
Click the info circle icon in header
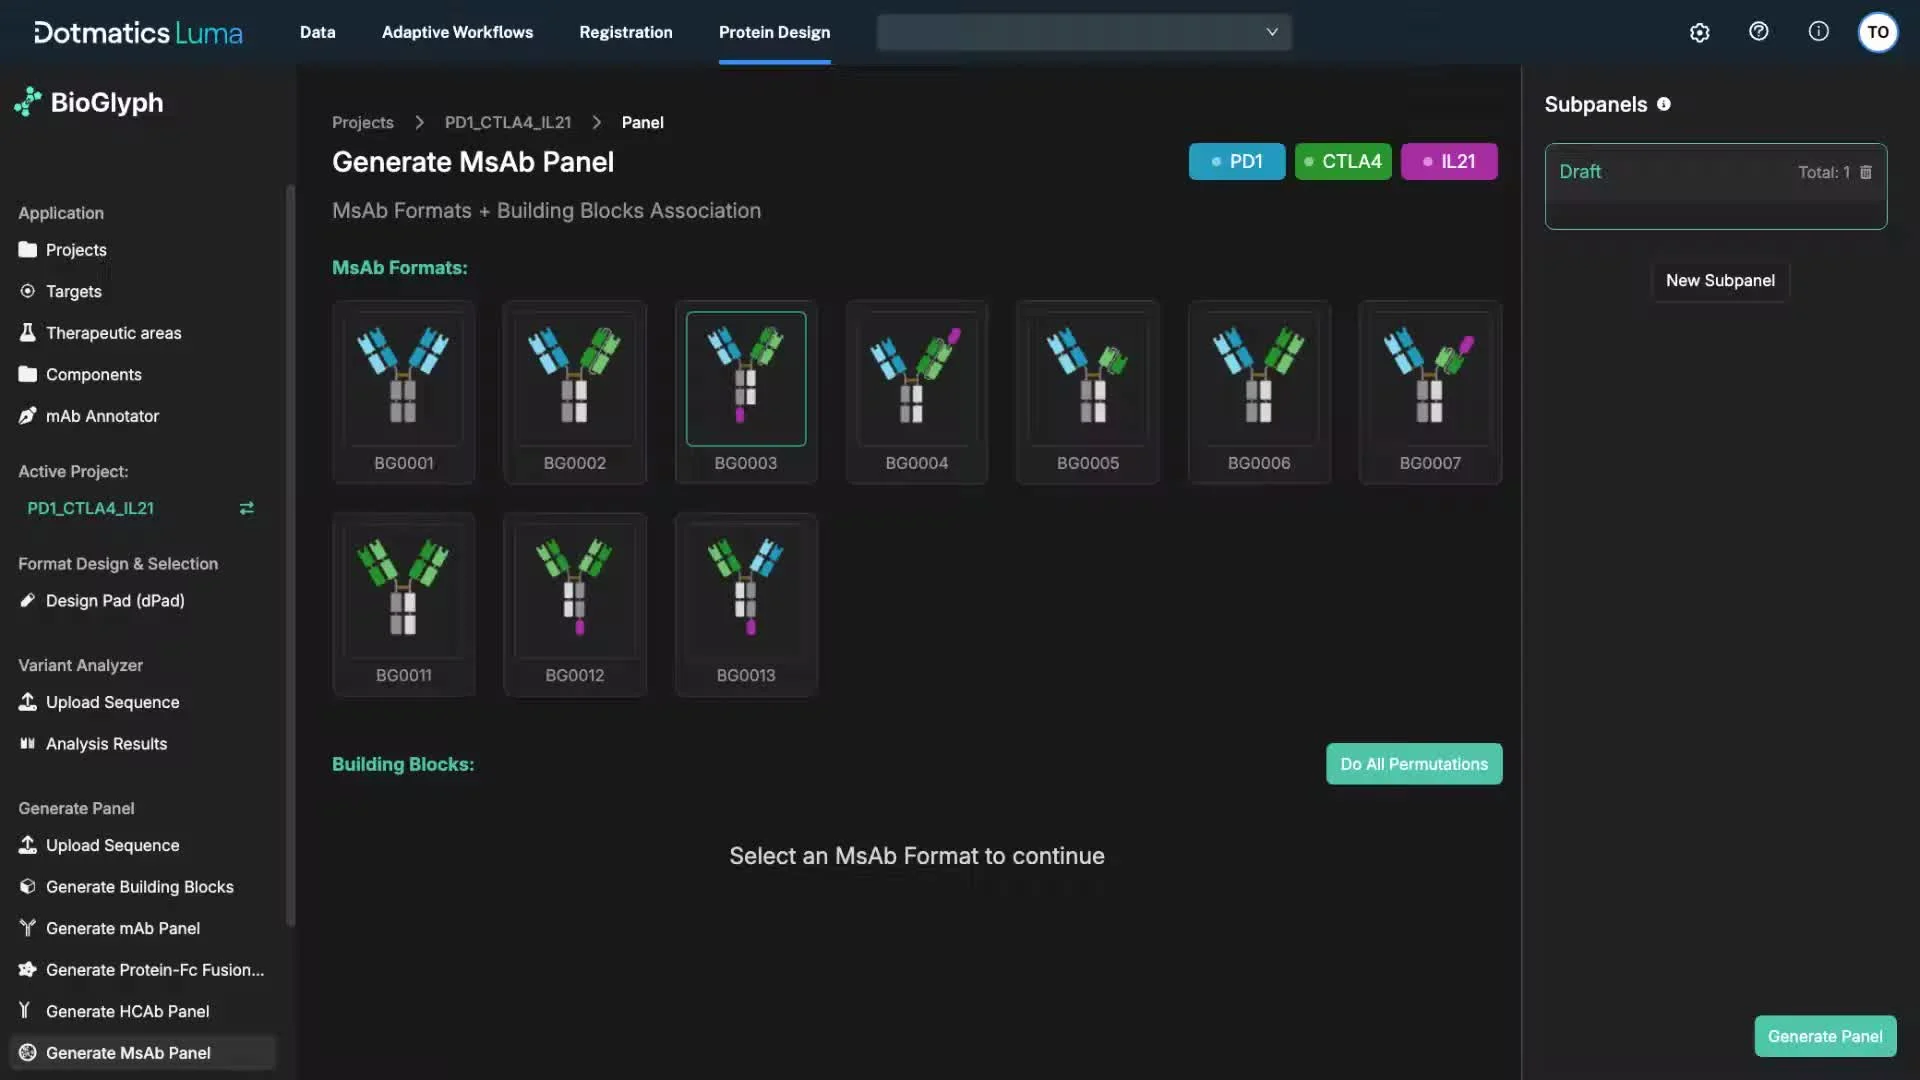pos(1818,32)
